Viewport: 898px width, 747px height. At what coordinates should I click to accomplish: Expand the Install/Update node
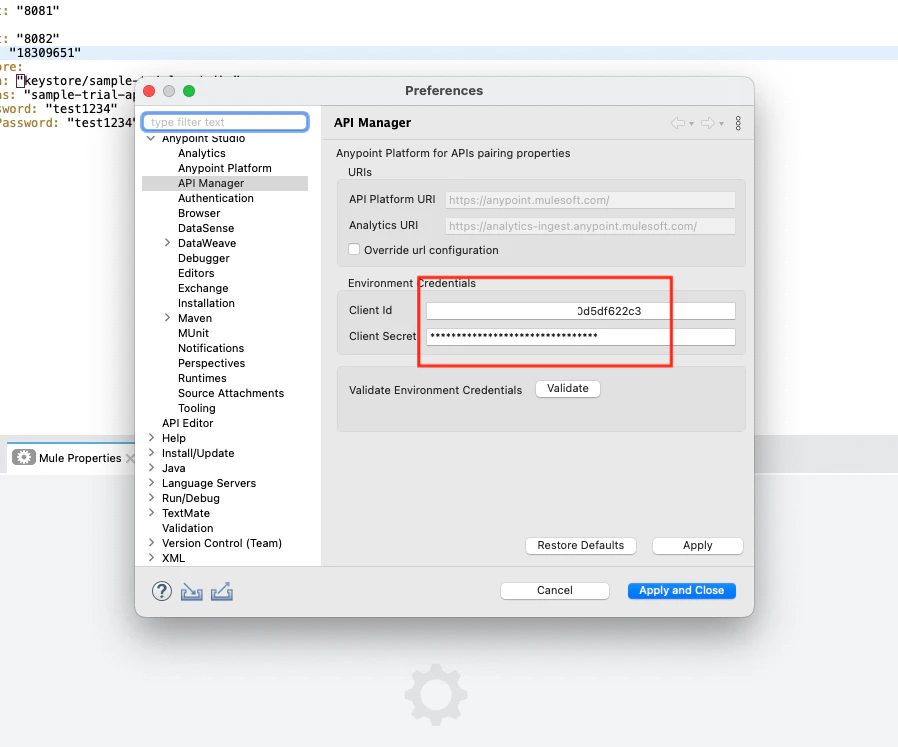click(x=151, y=453)
